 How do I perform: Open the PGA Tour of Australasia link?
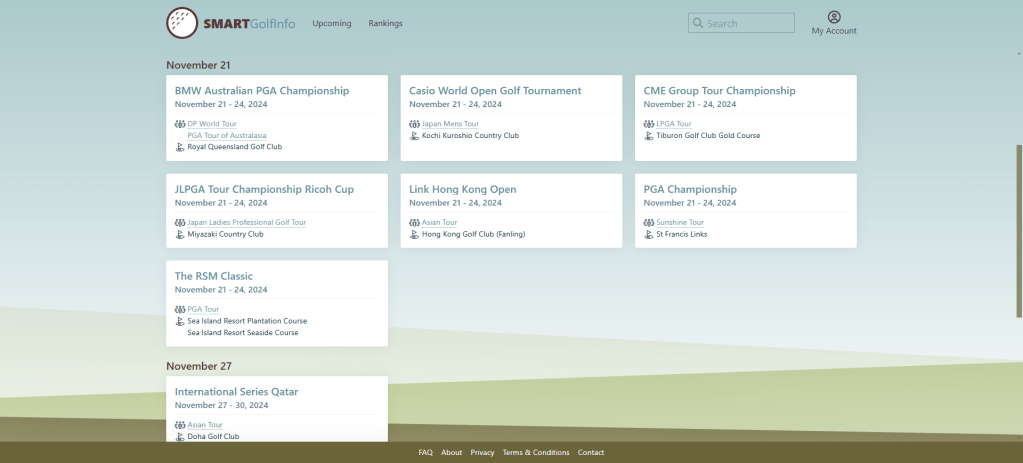point(227,135)
